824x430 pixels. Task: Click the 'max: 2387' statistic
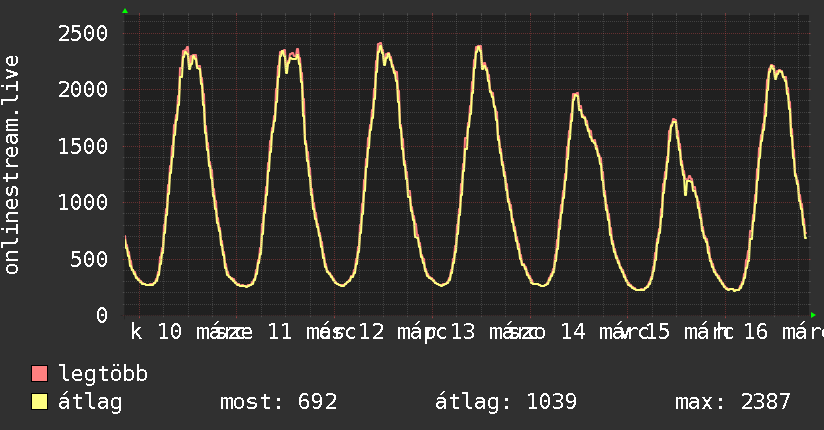pos(733,402)
